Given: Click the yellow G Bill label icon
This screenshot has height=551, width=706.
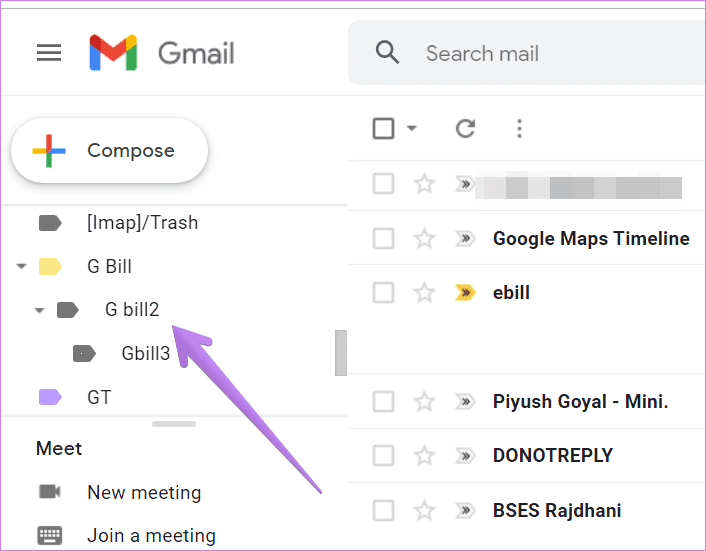Looking at the screenshot, I should (x=50, y=266).
